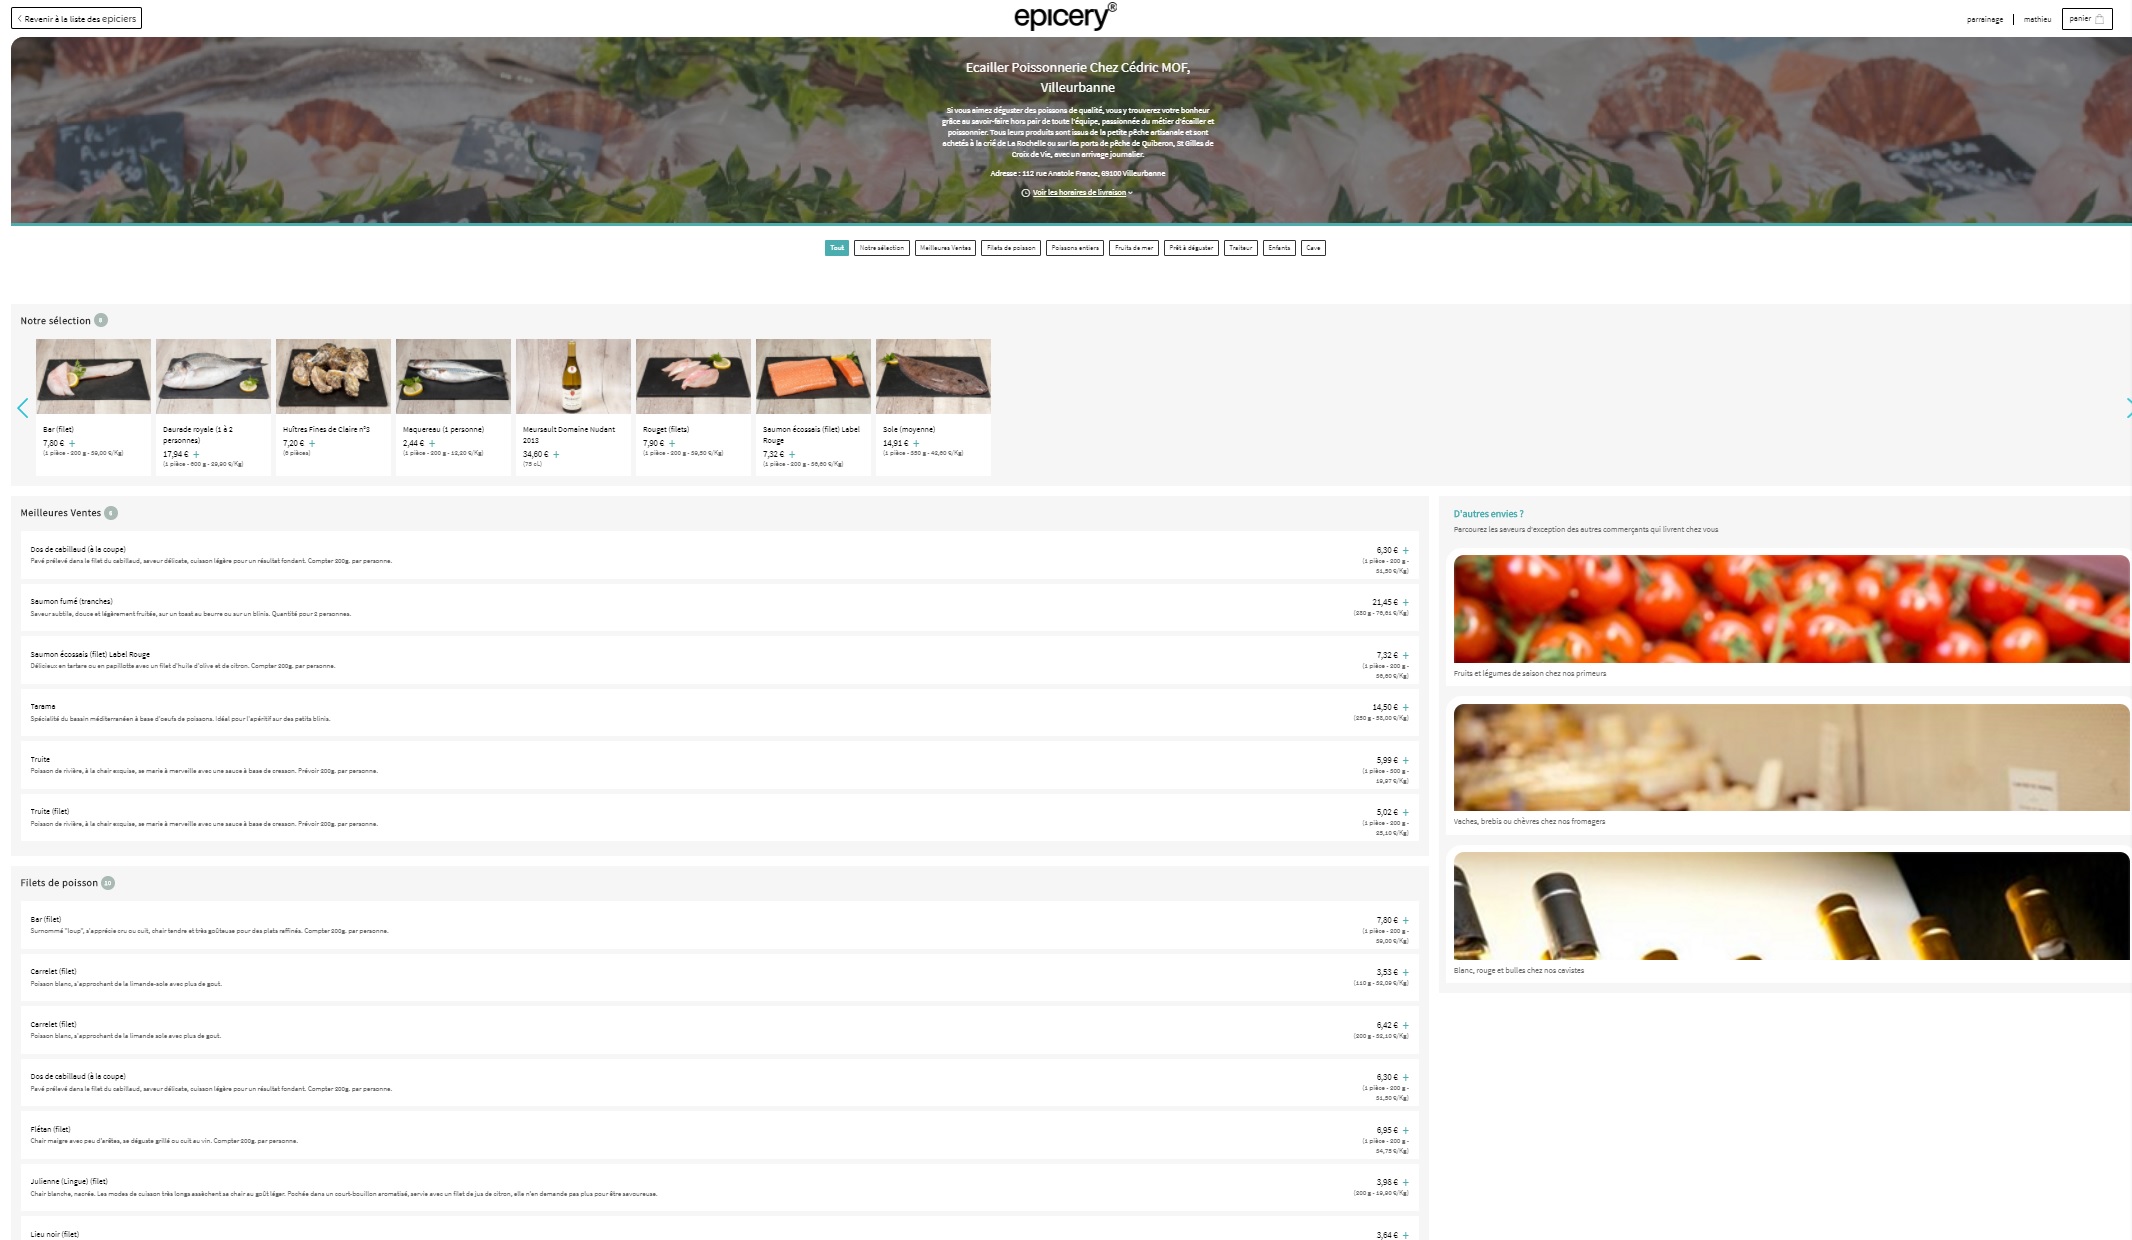The width and height of the screenshot is (2132, 1240).
Task: Open salmon fillet product photo
Action: pyautogui.click(x=813, y=376)
